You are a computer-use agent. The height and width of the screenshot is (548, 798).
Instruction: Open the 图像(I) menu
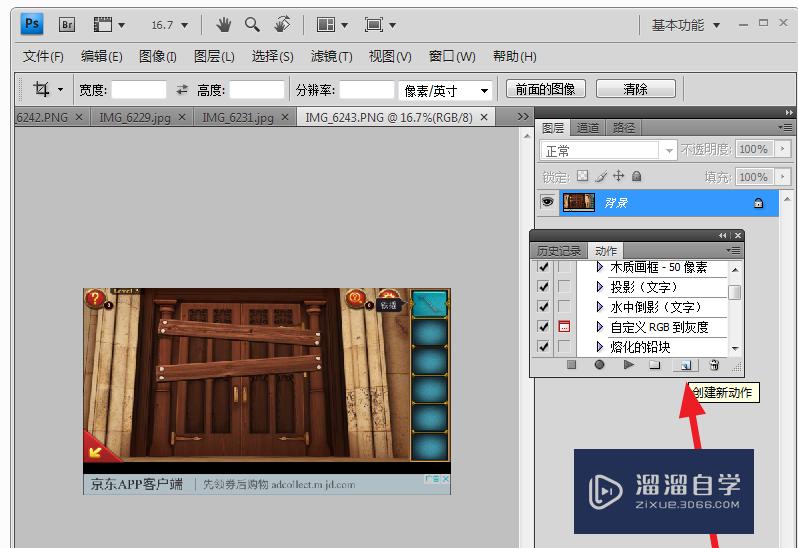[158, 56]
